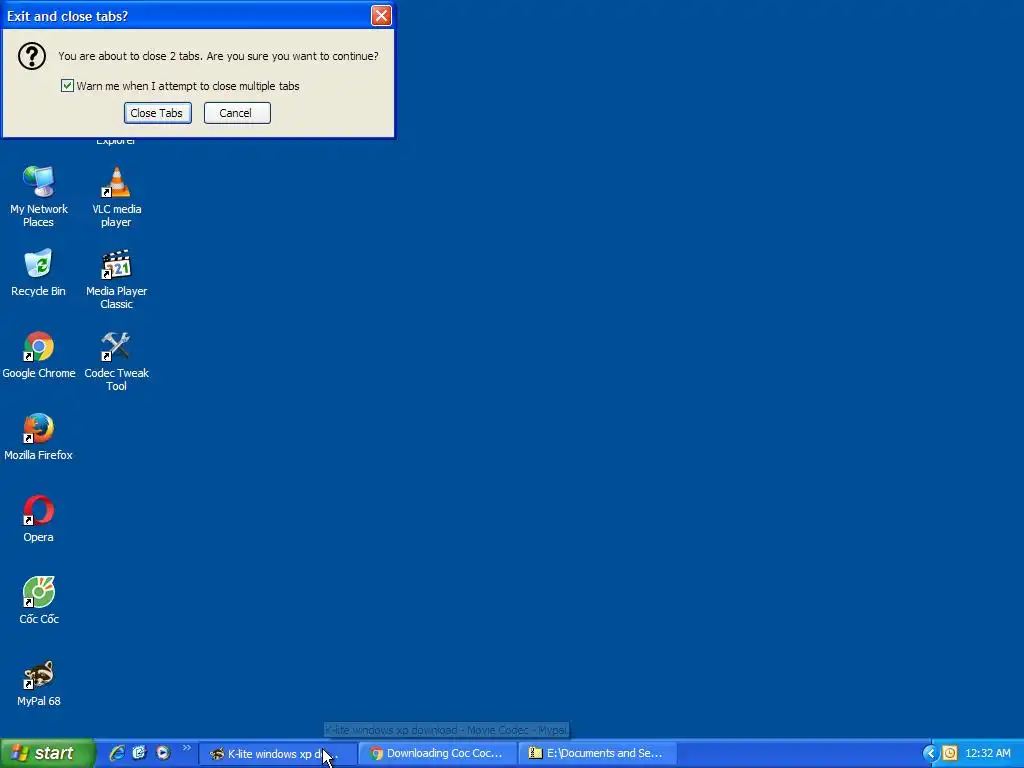The image size is (1024, 768).
Task: Launch Internet Explorer from Quick Launch
Action: pyautogui.click(x=117, y=753)
